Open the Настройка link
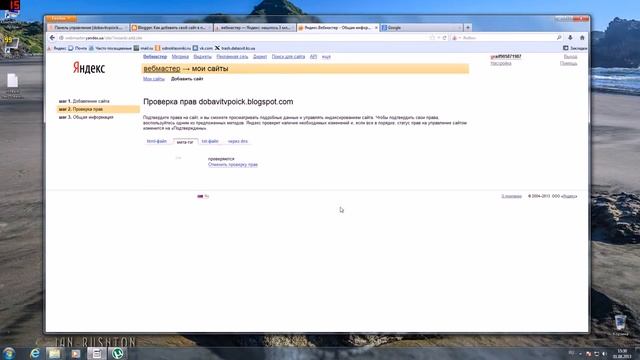 pos(501,63)
